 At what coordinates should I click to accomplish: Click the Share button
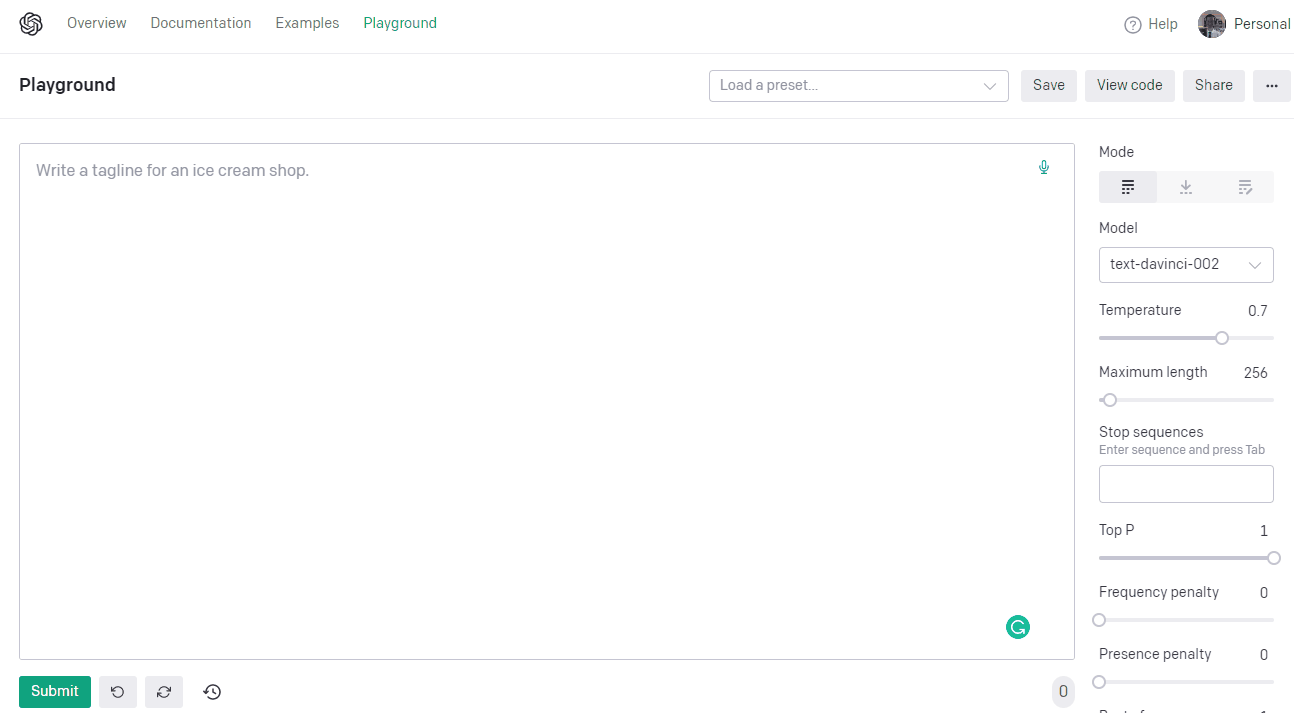point(1214,86)
